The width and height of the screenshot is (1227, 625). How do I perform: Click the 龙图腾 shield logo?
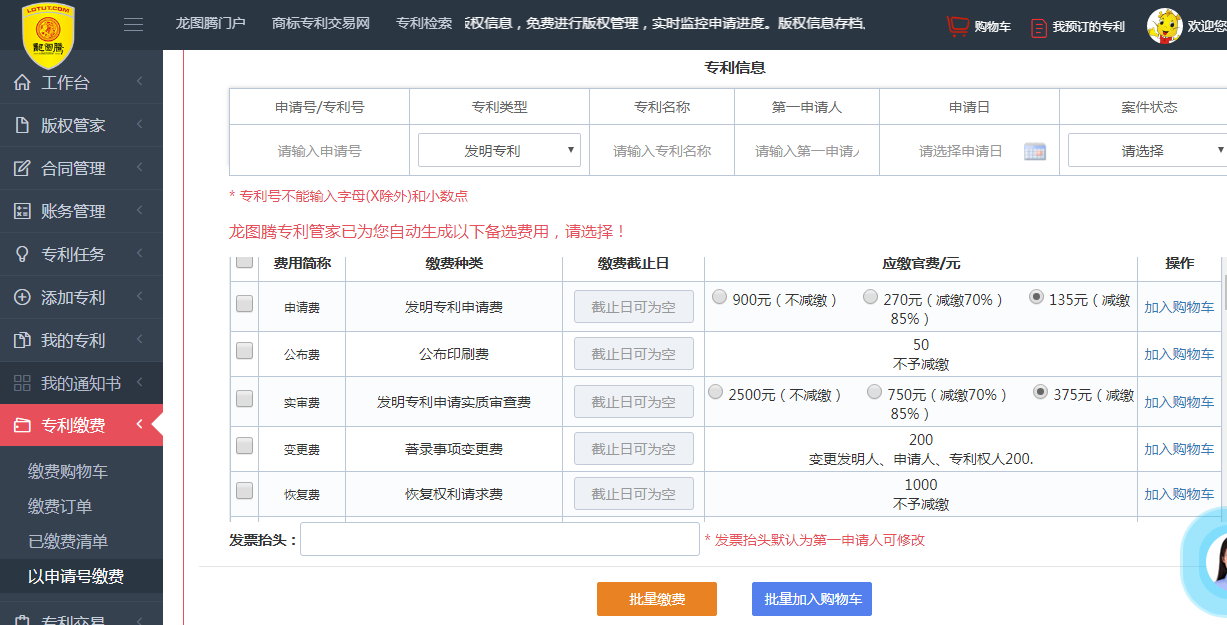coord(49,35)
